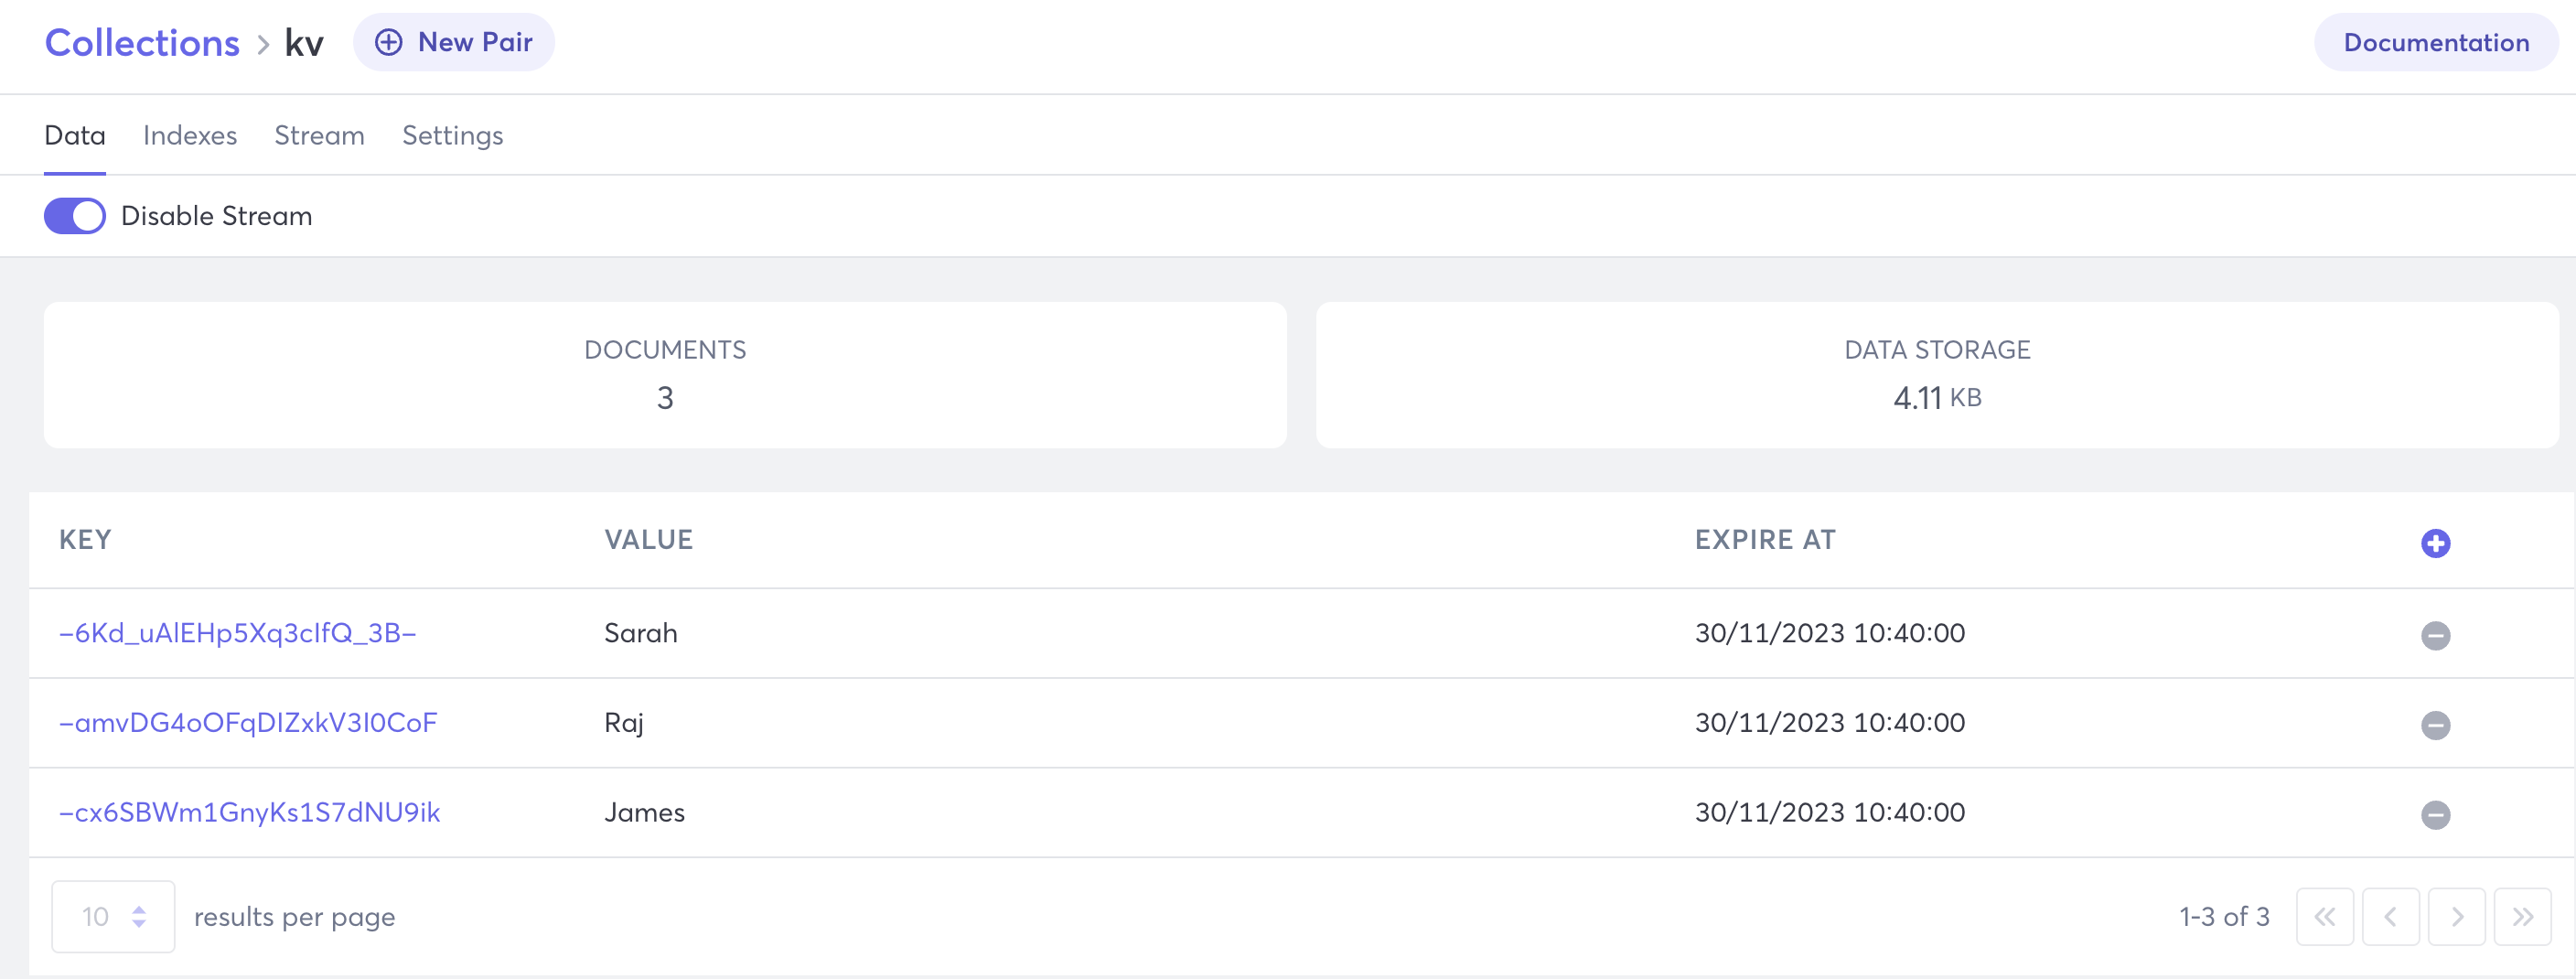Viewport: 2576px width, 979px height.
Task: Switch to the Indexes tab
Action: point(190,135)
